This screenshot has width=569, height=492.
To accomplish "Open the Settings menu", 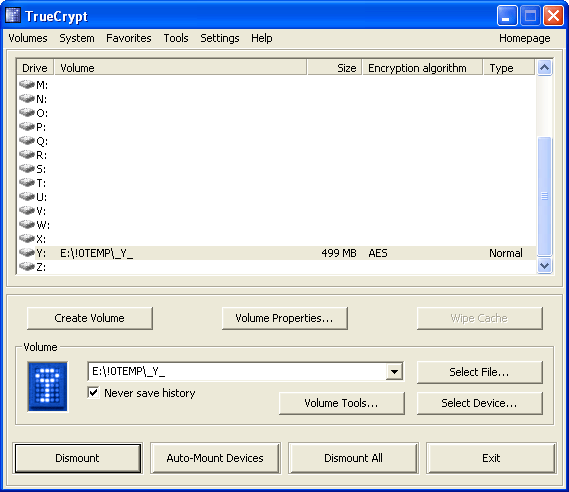I will [x=220, y=38].
